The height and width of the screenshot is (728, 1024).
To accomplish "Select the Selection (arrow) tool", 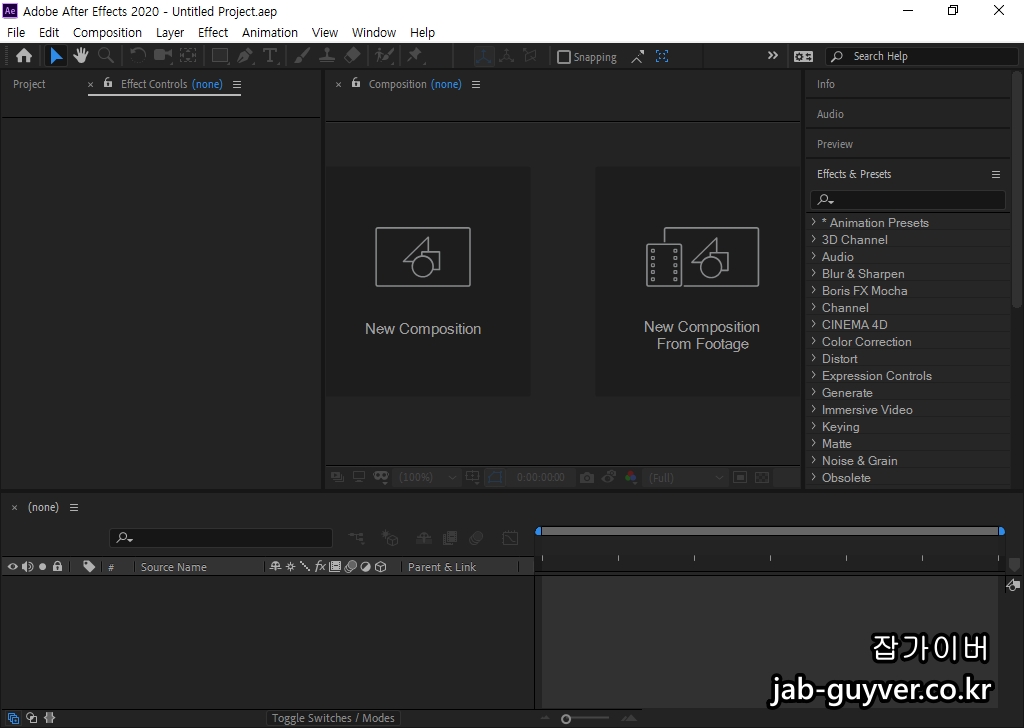I will [x=56, y=56].
